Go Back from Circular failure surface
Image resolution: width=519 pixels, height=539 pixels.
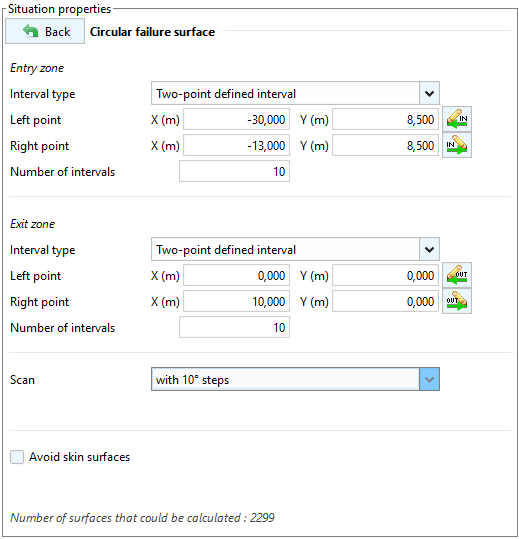45,31
